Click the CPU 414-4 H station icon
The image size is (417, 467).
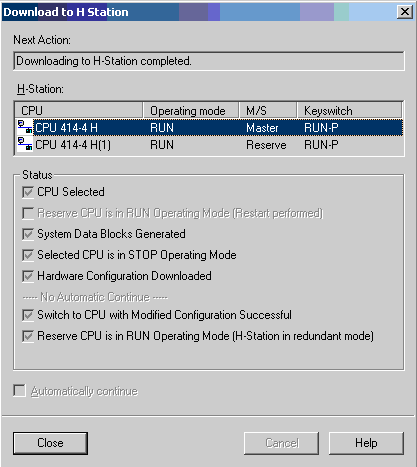(25, 127)
